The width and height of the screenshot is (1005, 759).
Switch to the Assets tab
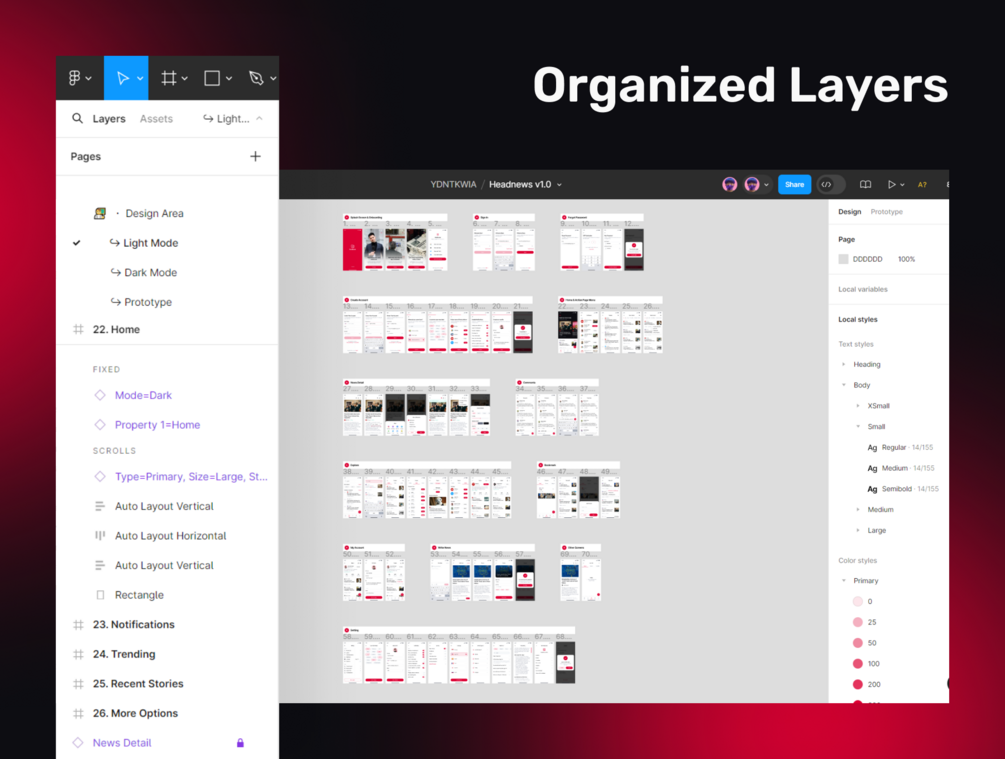point(156,119)
